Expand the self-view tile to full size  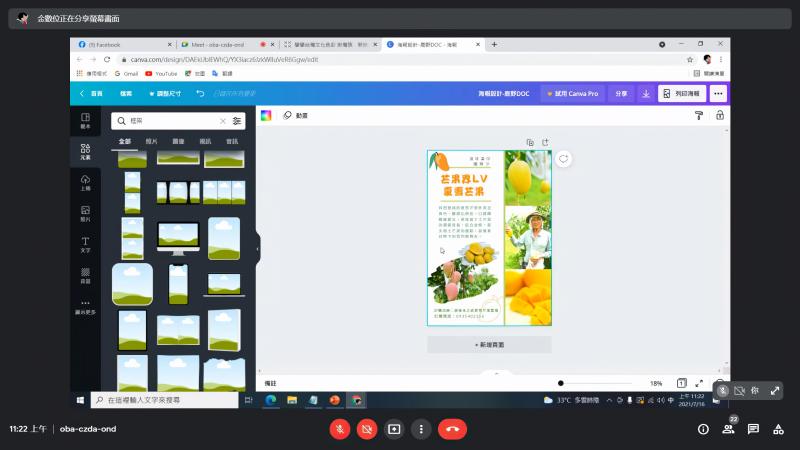(774, 391)
